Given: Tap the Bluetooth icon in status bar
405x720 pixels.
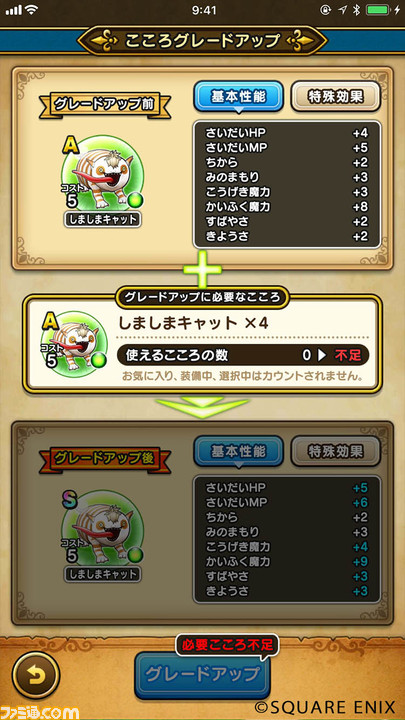Looking at the screenshot, I should (x=356, y=10).
